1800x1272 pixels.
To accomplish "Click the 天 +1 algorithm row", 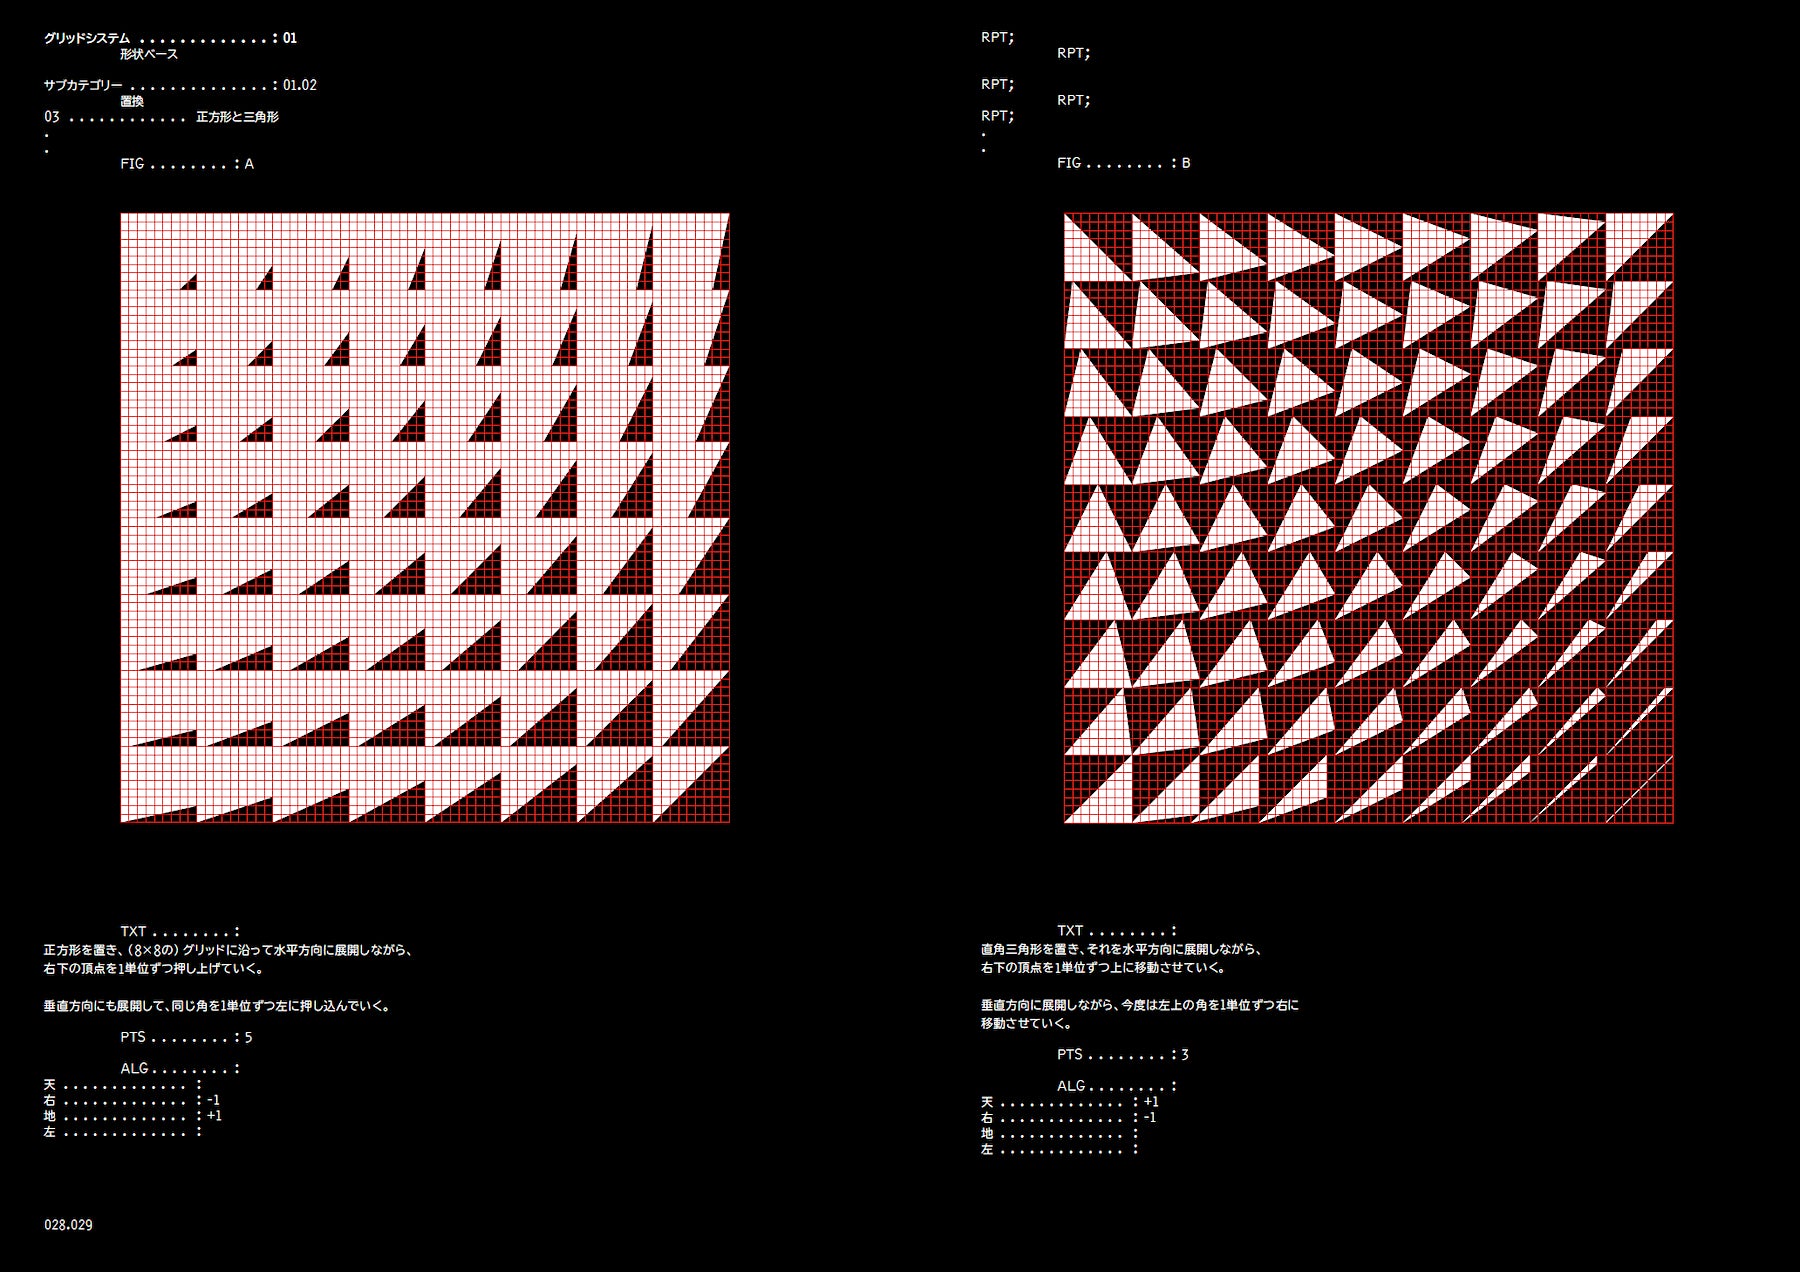I will pyautogui.click(x=1069, y=1101).
